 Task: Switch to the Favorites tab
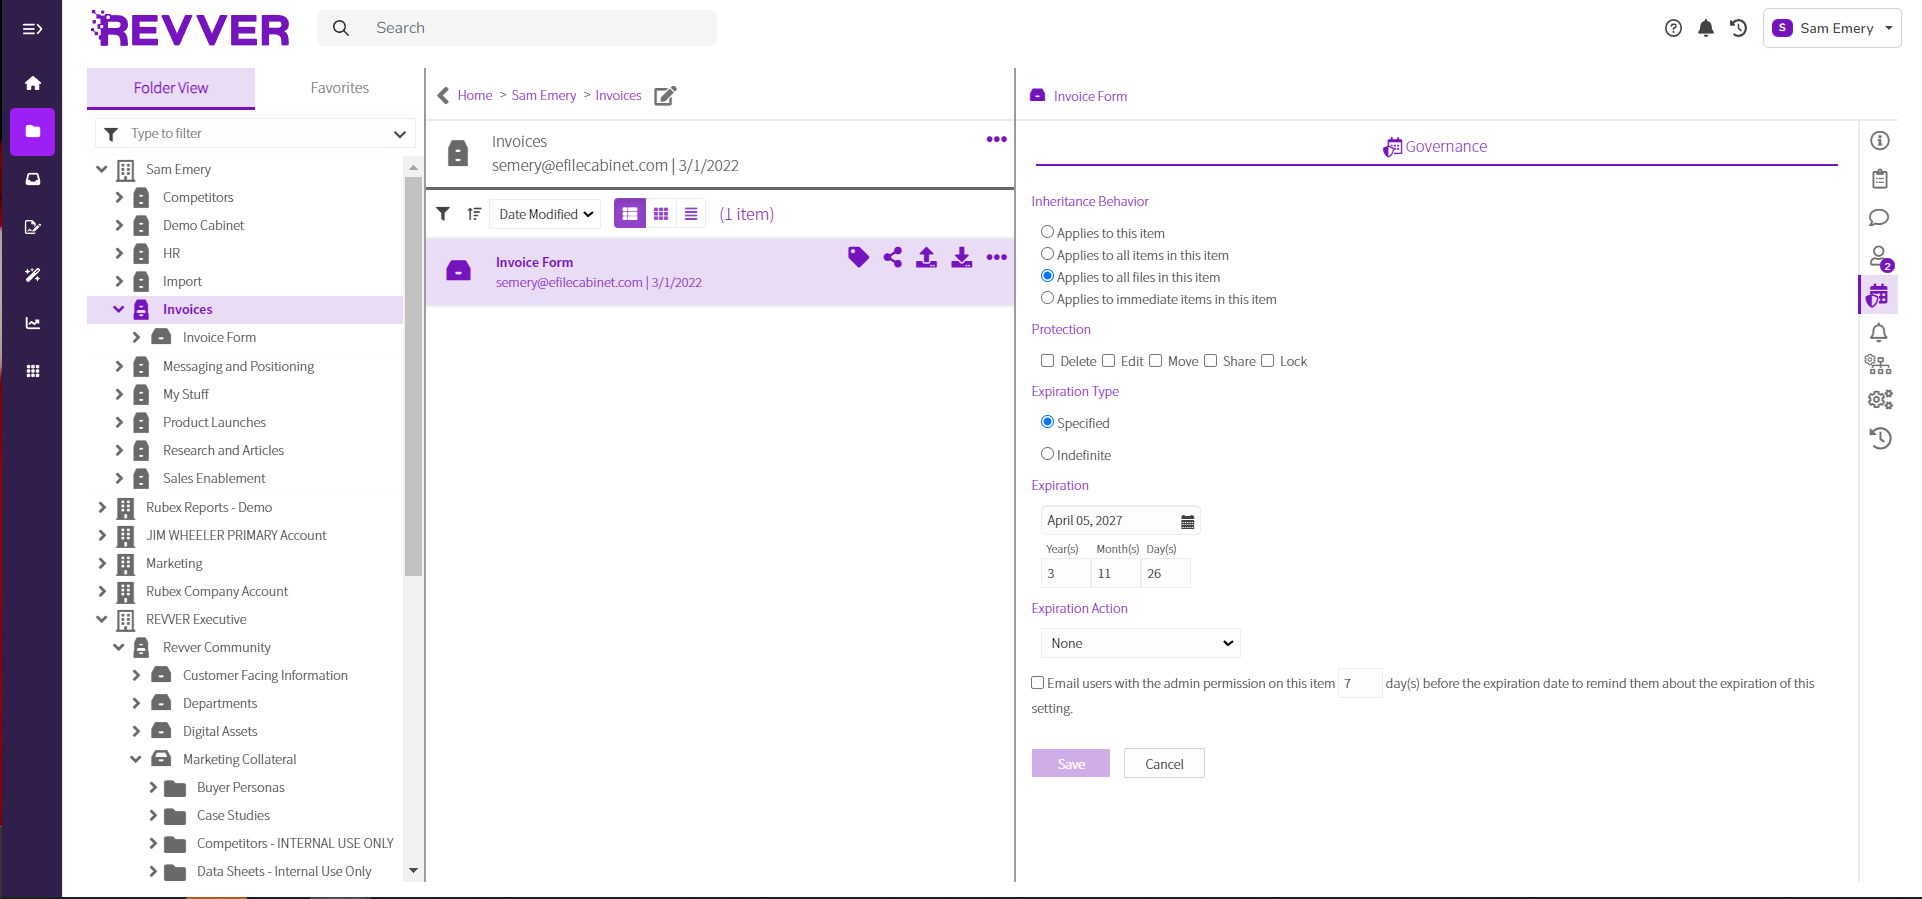pyautogui.click(x=339, y=88)
